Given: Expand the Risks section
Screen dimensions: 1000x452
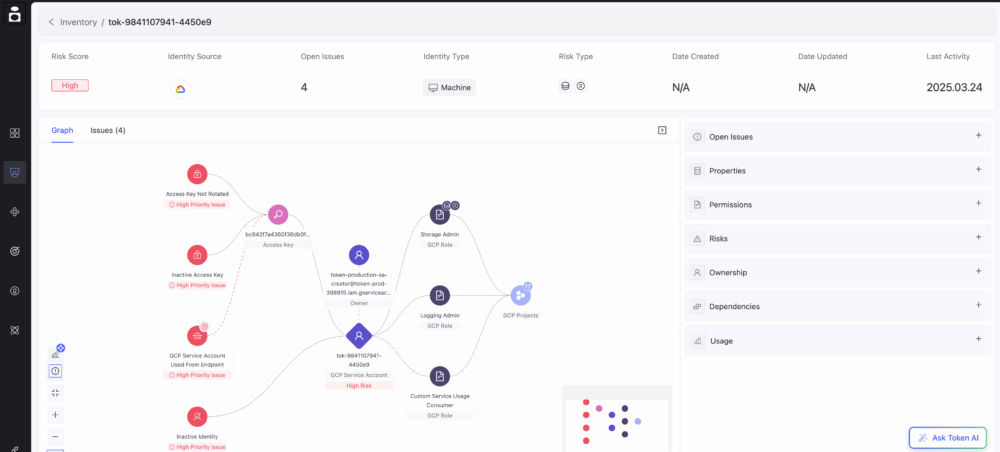Looking at the screenshot, I should (838, 238).
